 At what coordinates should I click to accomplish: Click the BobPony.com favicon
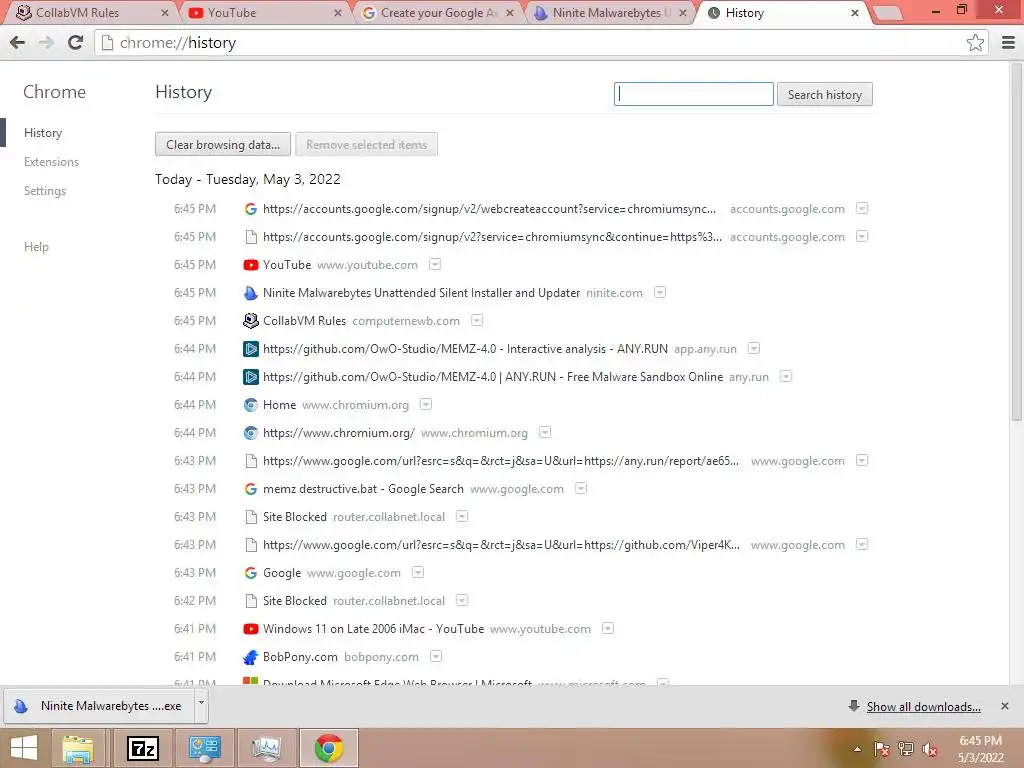(251, 657)
